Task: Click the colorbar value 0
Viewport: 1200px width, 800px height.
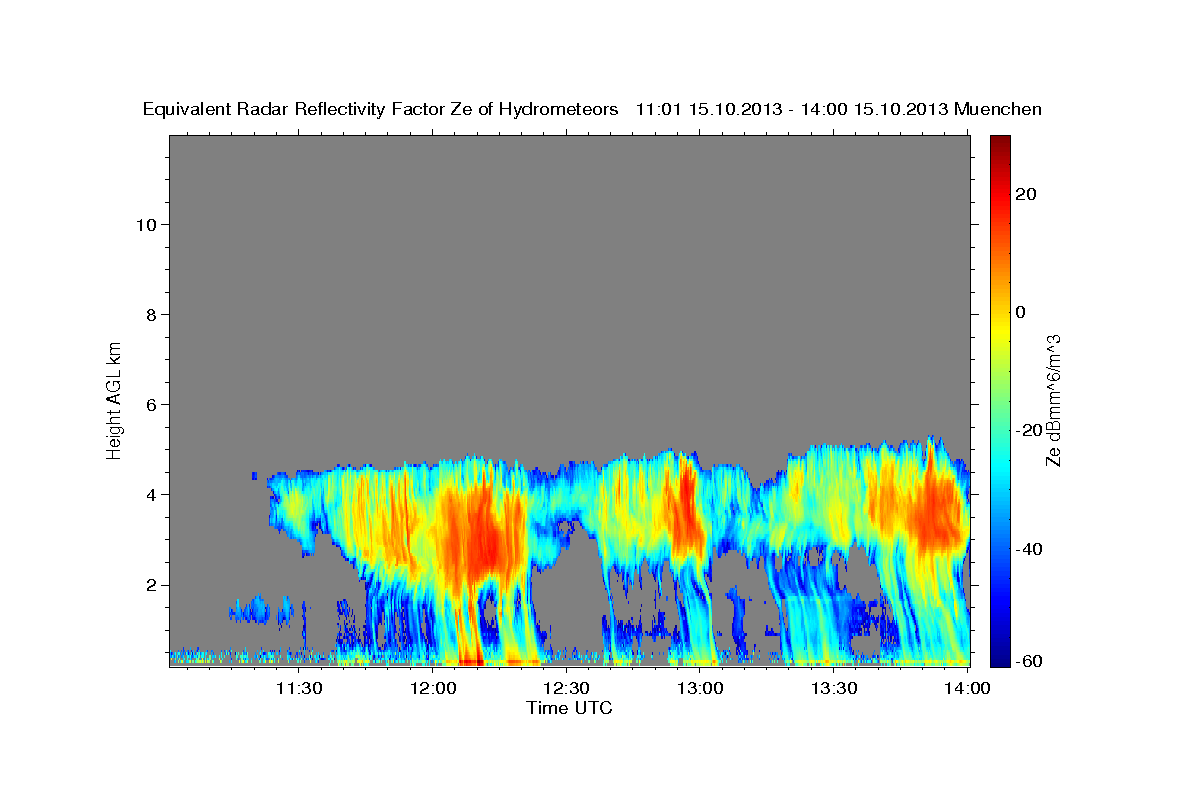Action: point(1021,312)
